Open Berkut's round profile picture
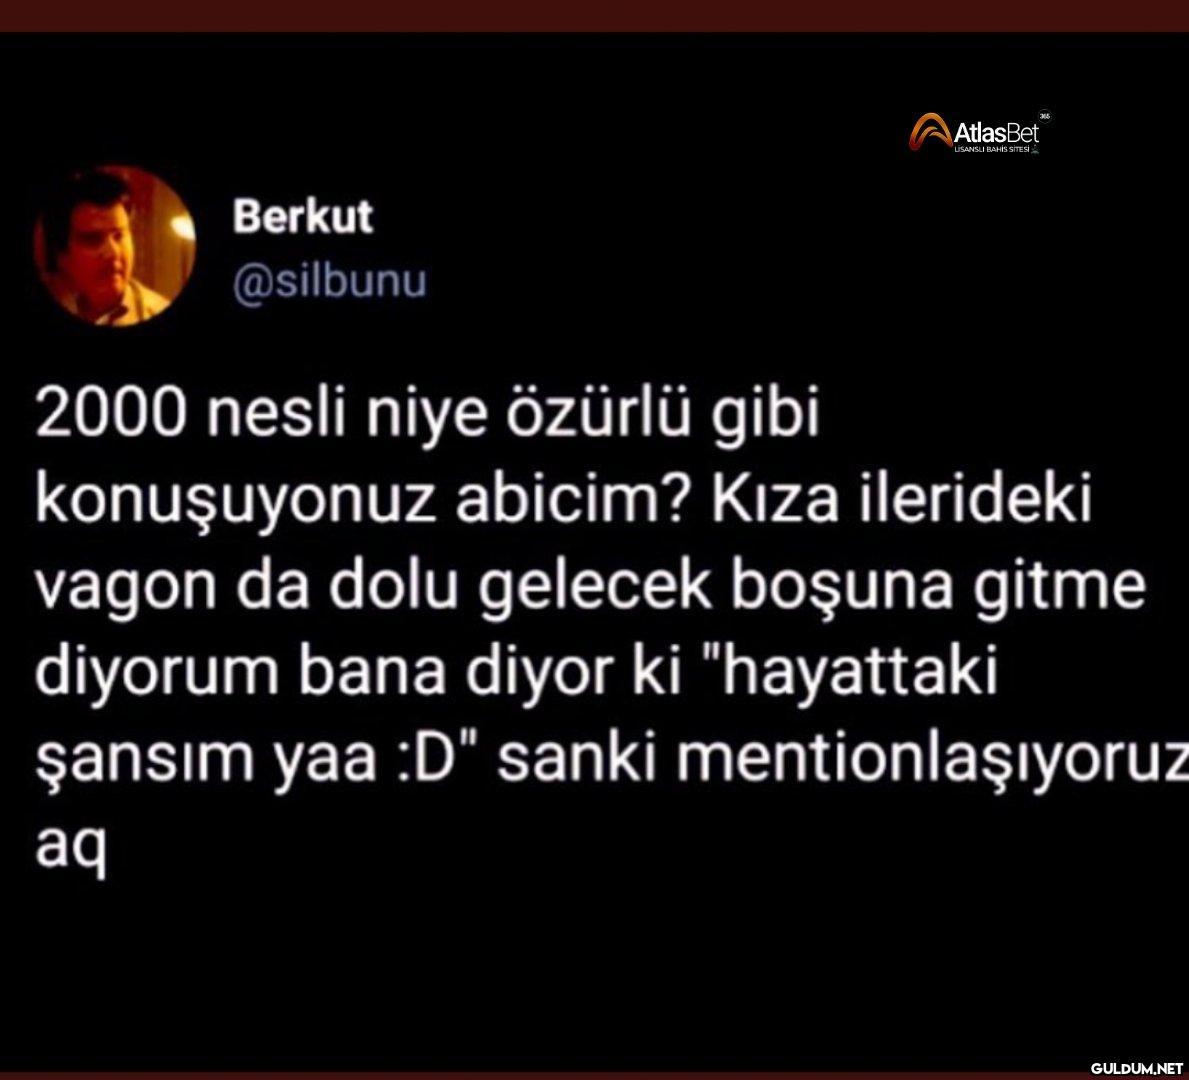1189x1080 pixels. [115, 246]
